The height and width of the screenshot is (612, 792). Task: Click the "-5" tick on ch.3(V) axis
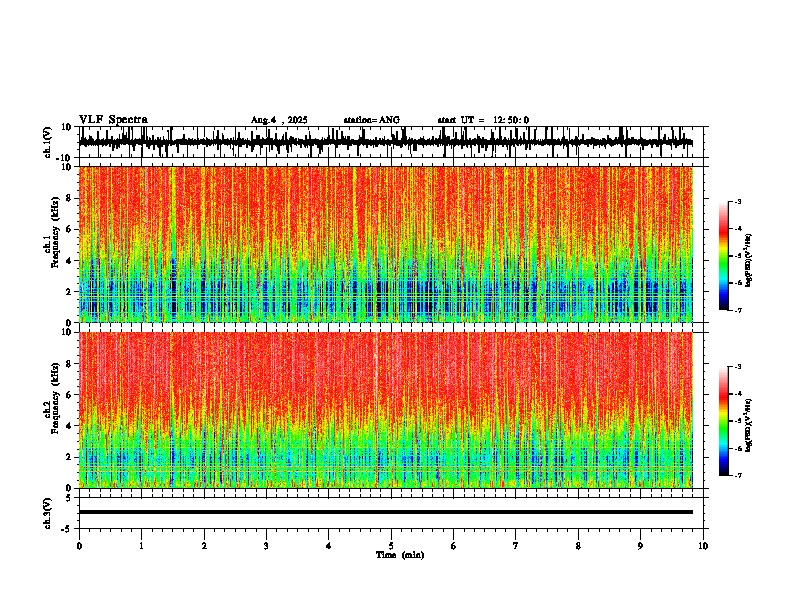(x=67, y=529)
